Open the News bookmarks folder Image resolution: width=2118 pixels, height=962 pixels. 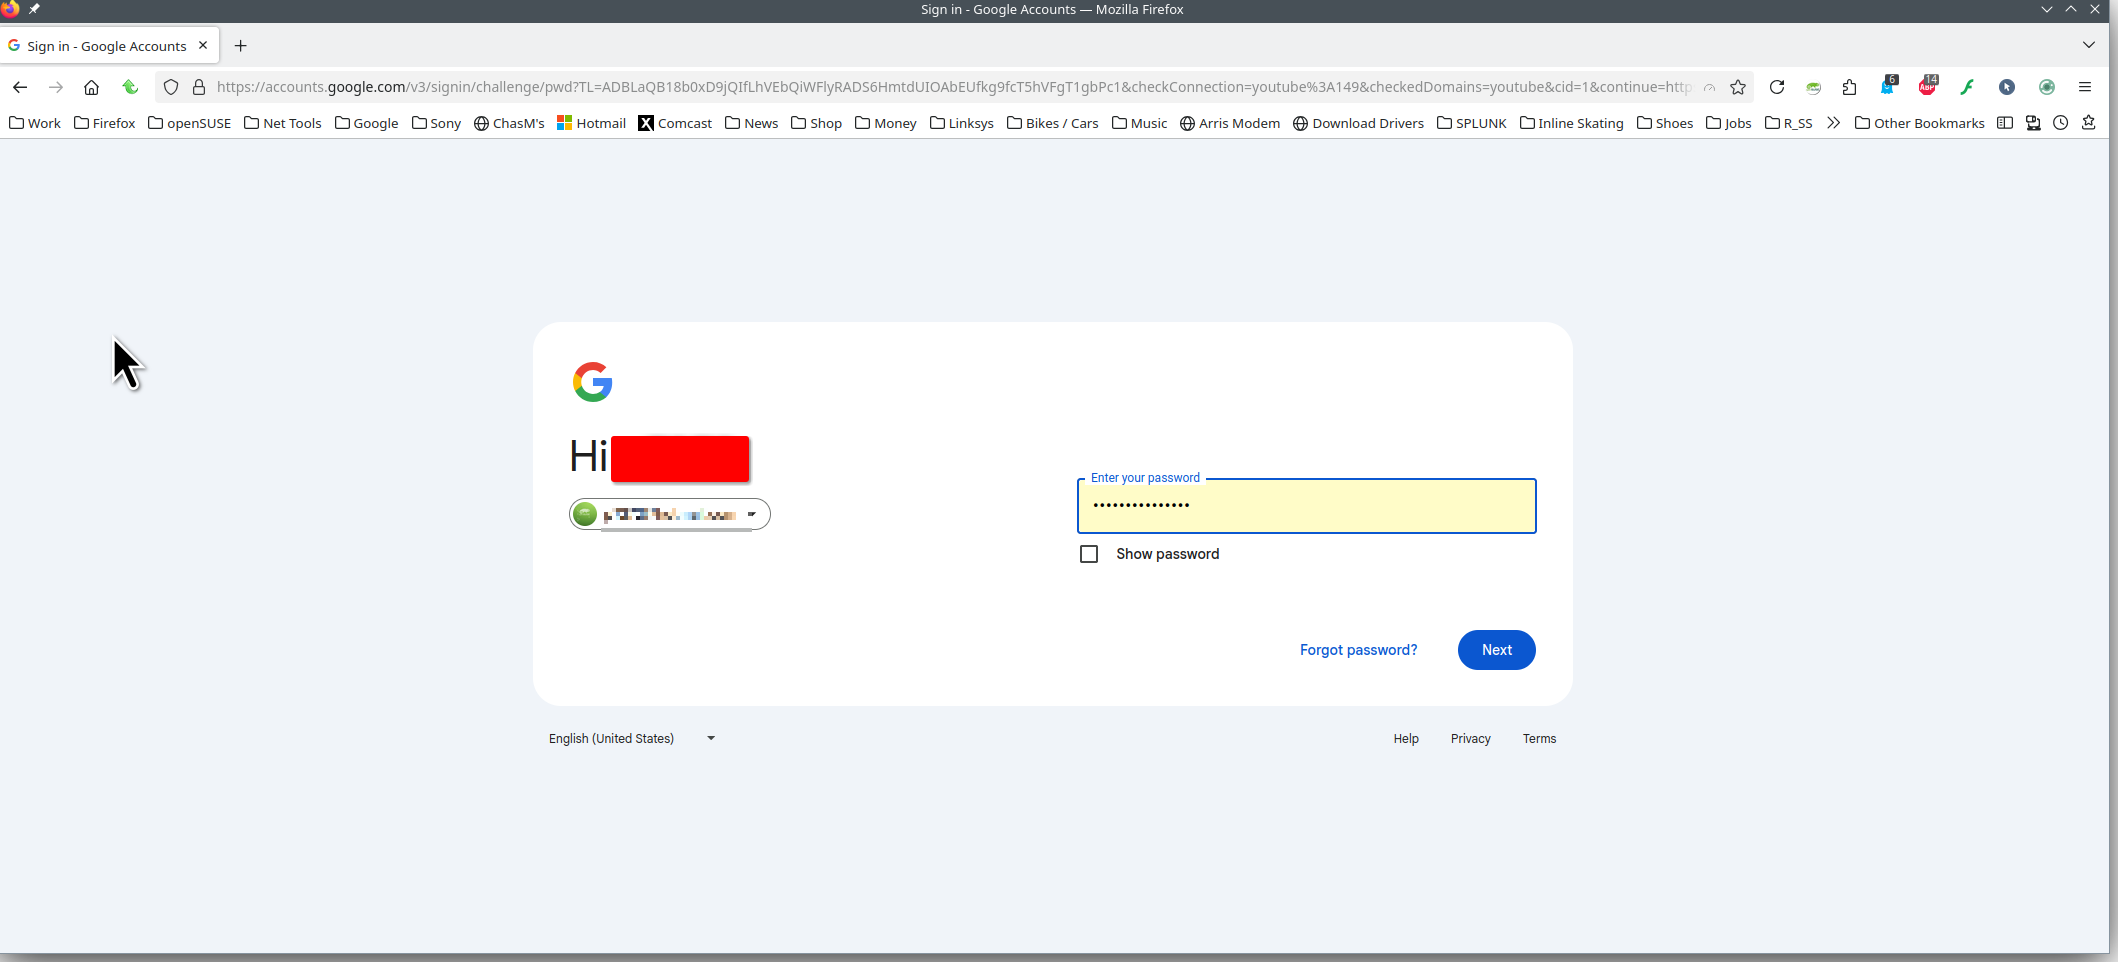click(752, 123)
